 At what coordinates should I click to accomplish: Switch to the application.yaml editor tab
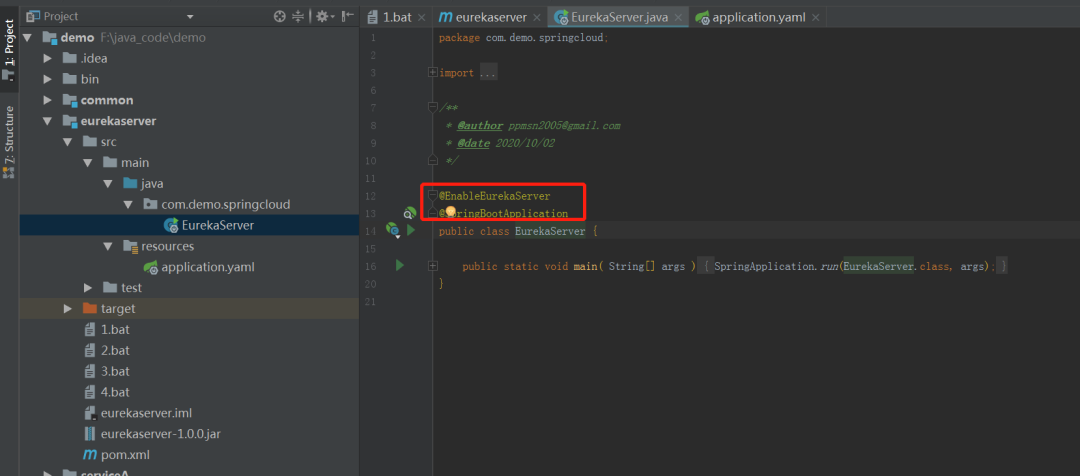pos(758,17)
